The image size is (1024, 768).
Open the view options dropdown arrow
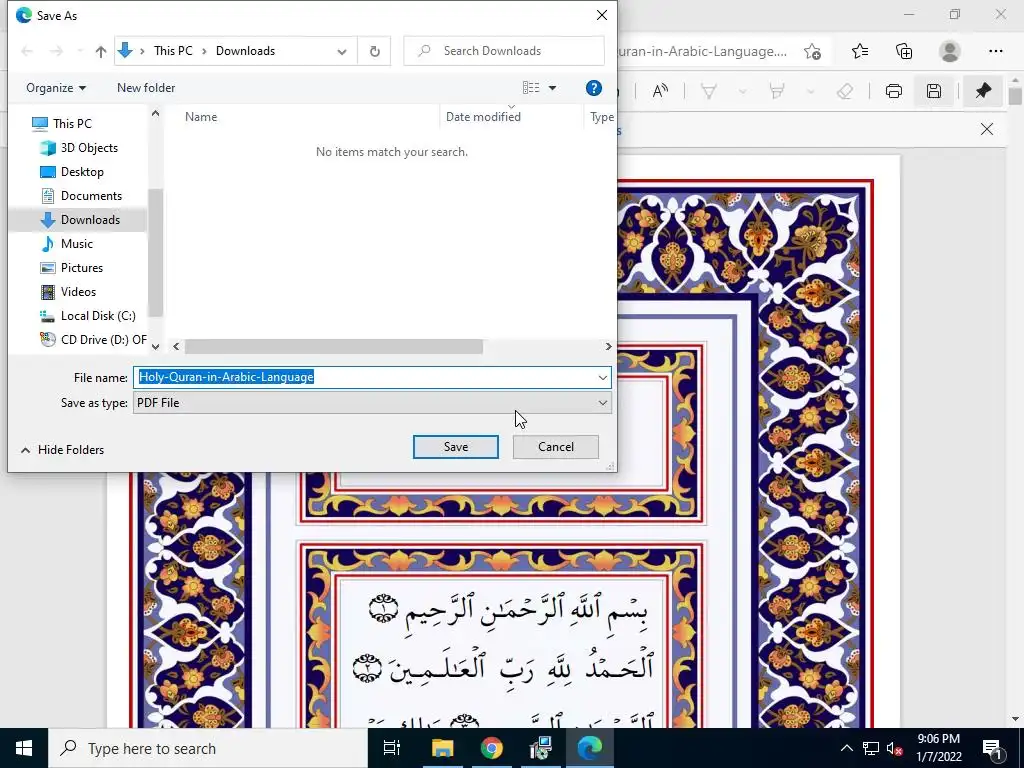(552, 88)
